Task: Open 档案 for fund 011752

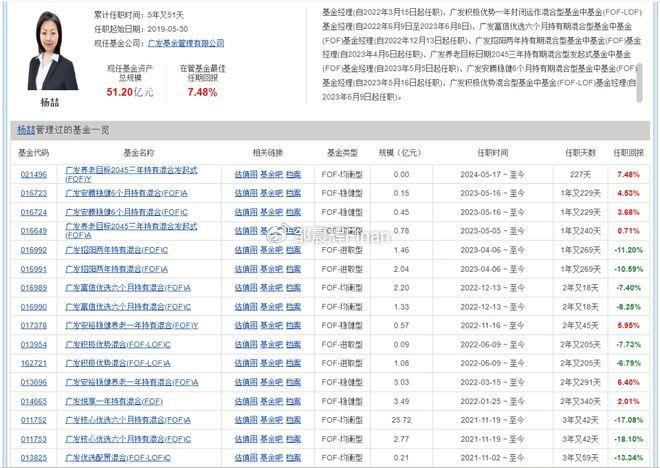Action: [293, 420]
